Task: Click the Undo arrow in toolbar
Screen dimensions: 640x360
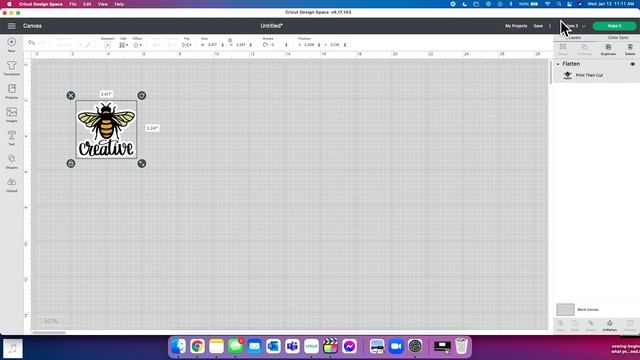Action: tap(31, 42)
